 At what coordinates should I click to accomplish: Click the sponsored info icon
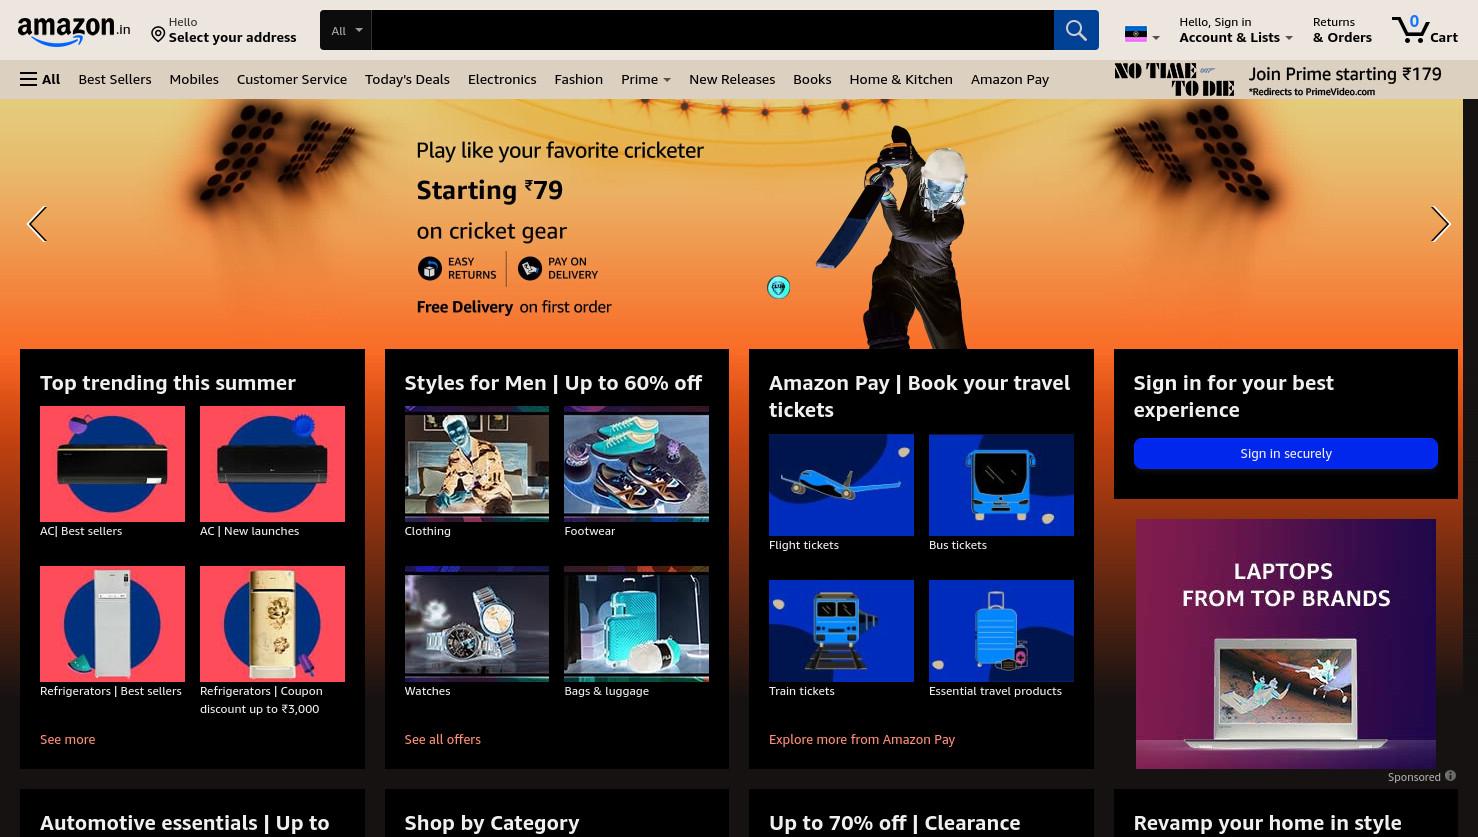(1450, 776)
